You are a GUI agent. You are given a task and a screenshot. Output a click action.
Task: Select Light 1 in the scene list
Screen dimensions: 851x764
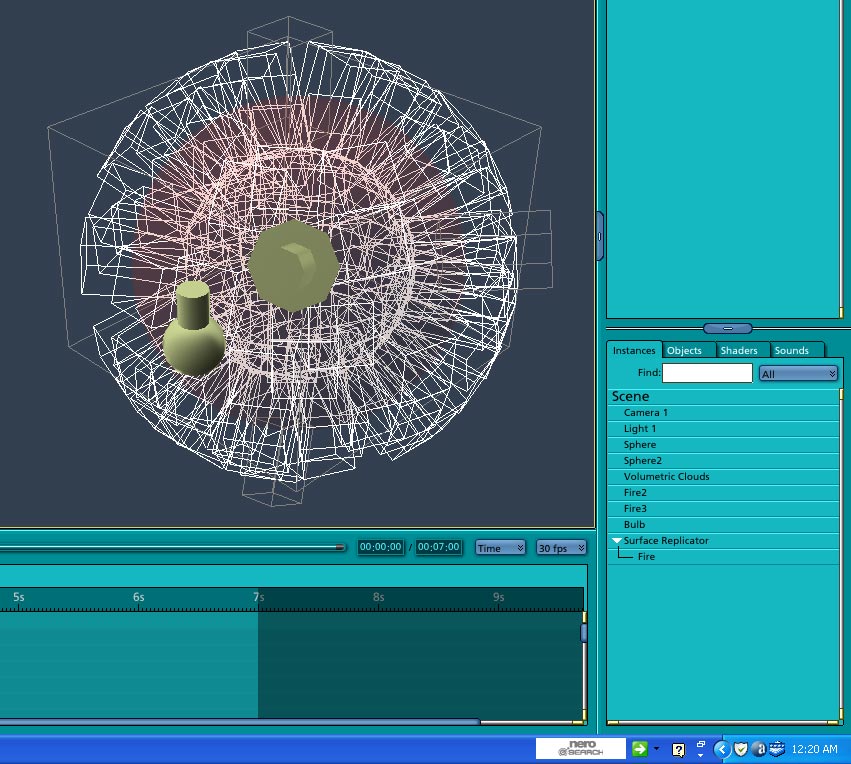pyautogui.click(x=723, y=429)
